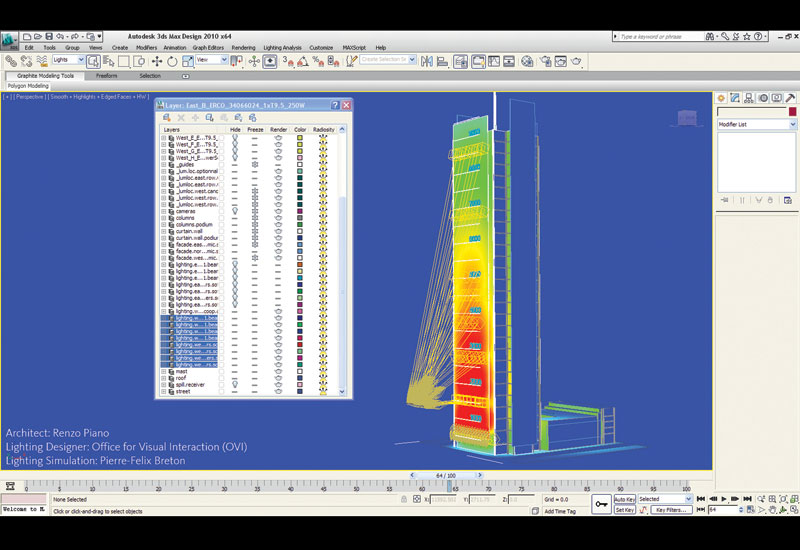The image size is (800, 550).
Task: Click the object color swatch in Modify panel
Action: tap(792, 111)
